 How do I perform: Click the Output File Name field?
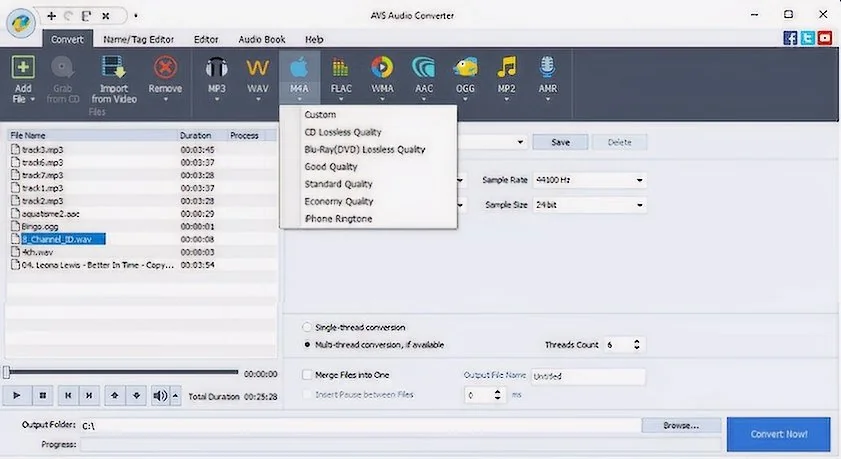(x=588, y=376)
